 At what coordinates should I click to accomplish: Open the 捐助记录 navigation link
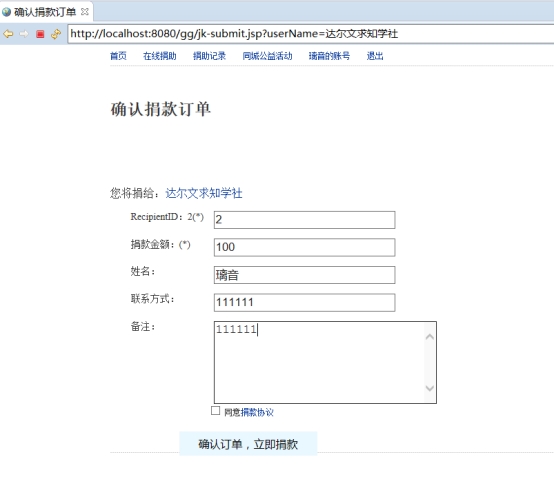coord(209,56)
